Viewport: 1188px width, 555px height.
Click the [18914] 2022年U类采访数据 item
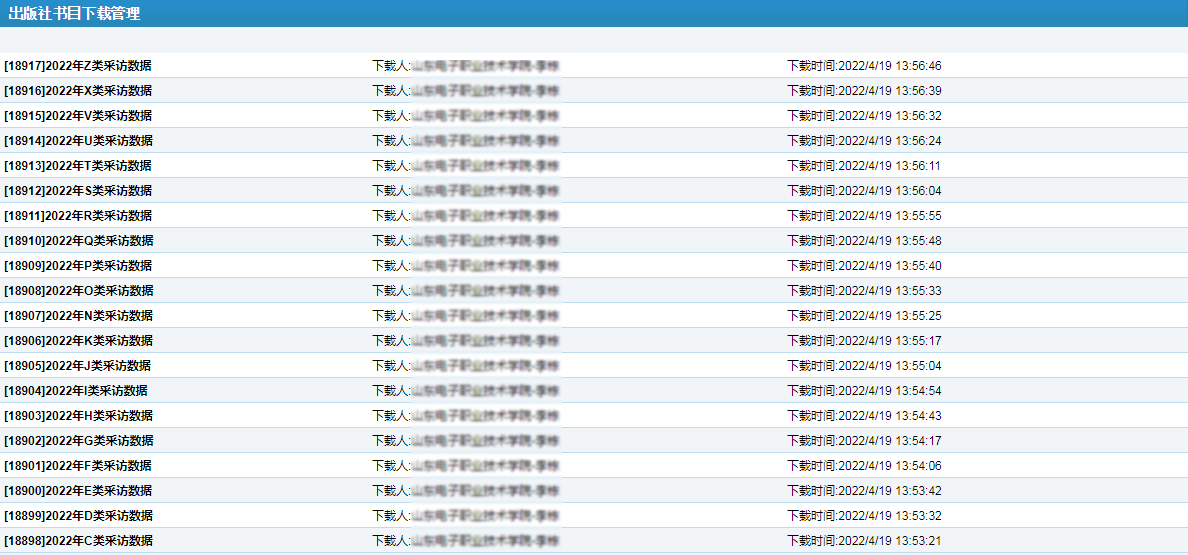78,141
